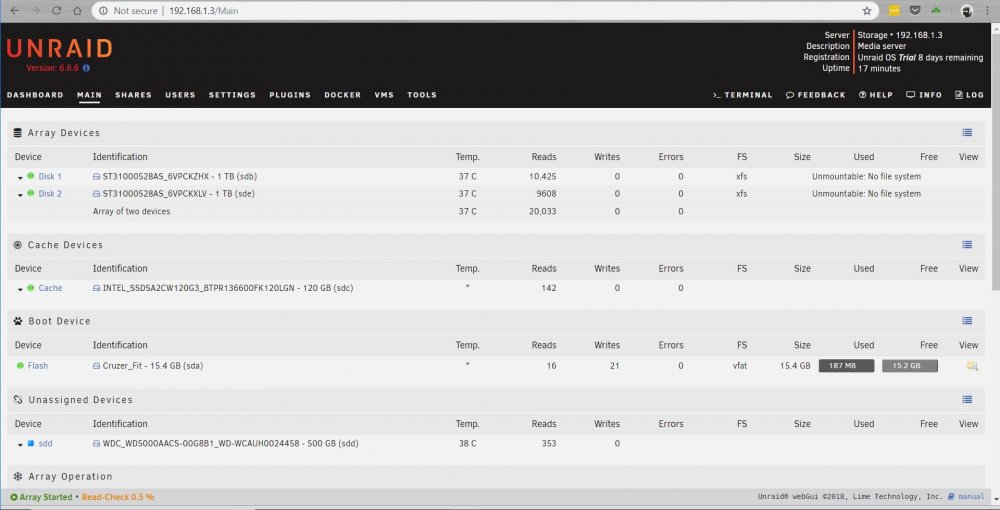
Task: Click the "Array Started" status text
Action: click(x=46, y=497)
